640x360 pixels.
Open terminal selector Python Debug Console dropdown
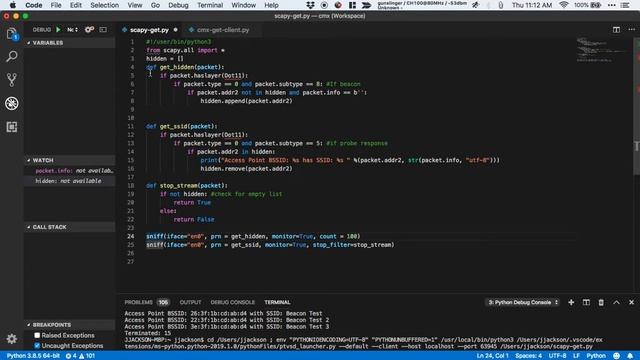tap(523, 302)
